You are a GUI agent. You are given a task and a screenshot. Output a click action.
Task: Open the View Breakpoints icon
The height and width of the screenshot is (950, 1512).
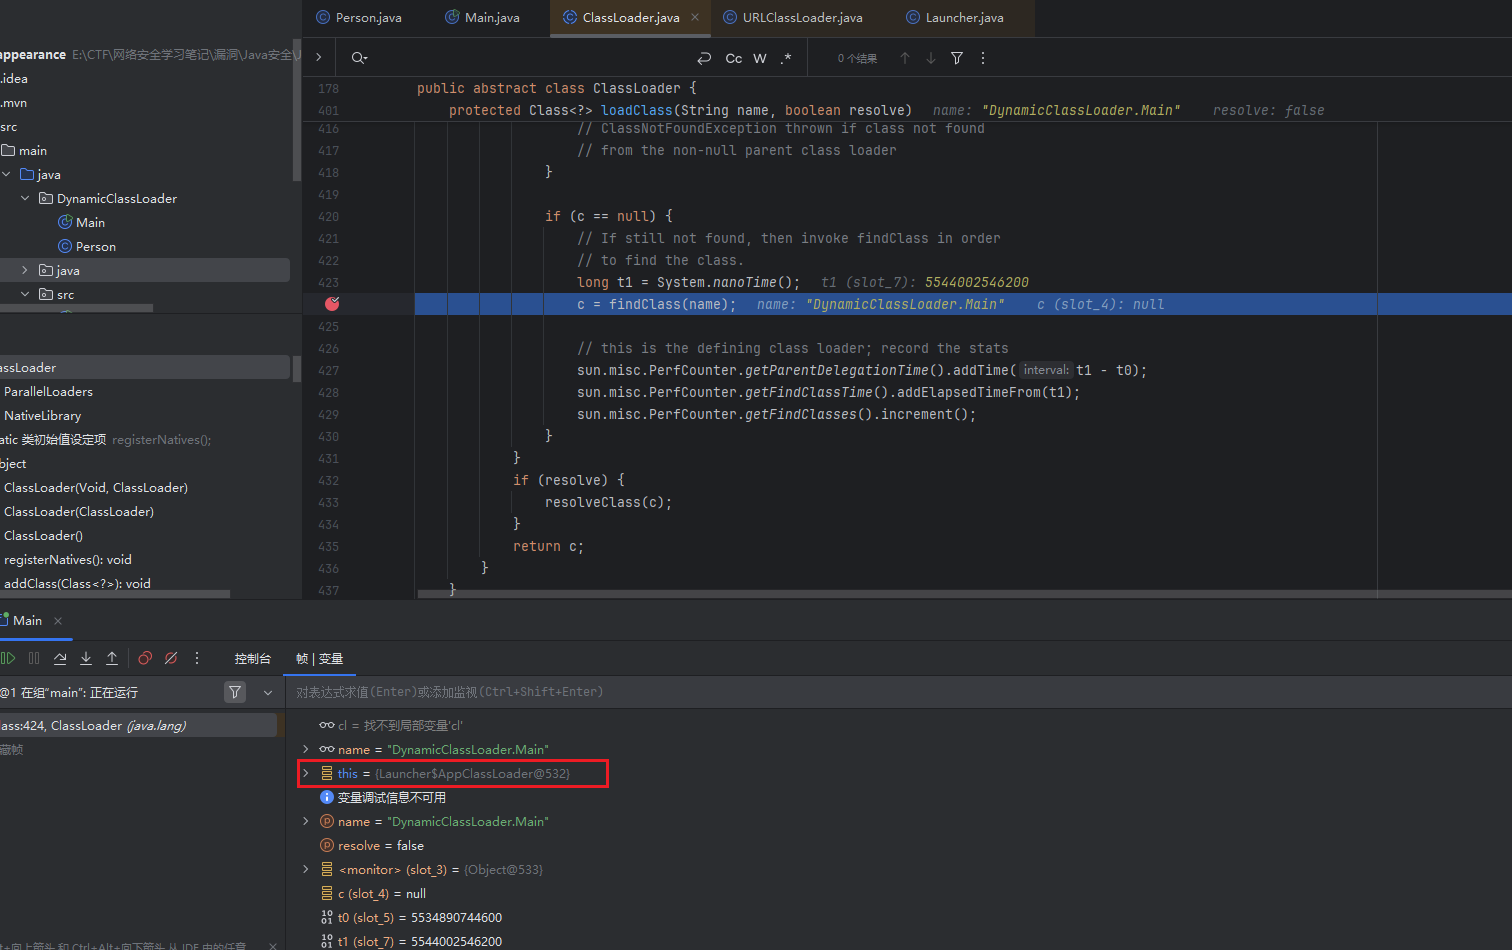pyautogui.click(x=145, y=658)
